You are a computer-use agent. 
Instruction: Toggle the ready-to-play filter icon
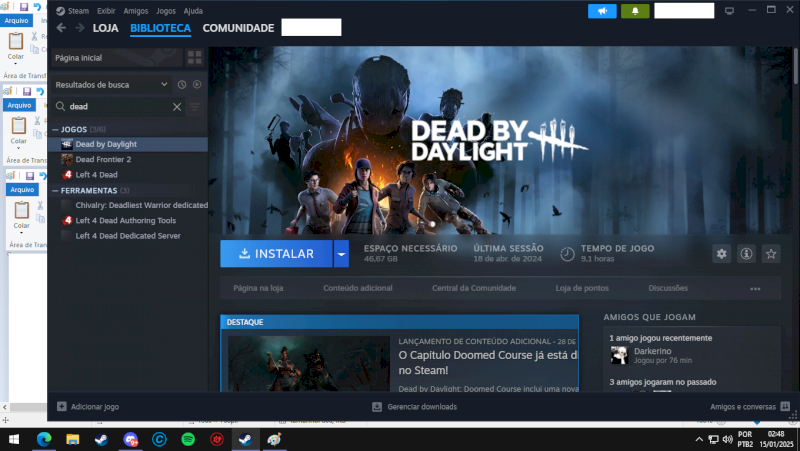click(x=196, y=85)
